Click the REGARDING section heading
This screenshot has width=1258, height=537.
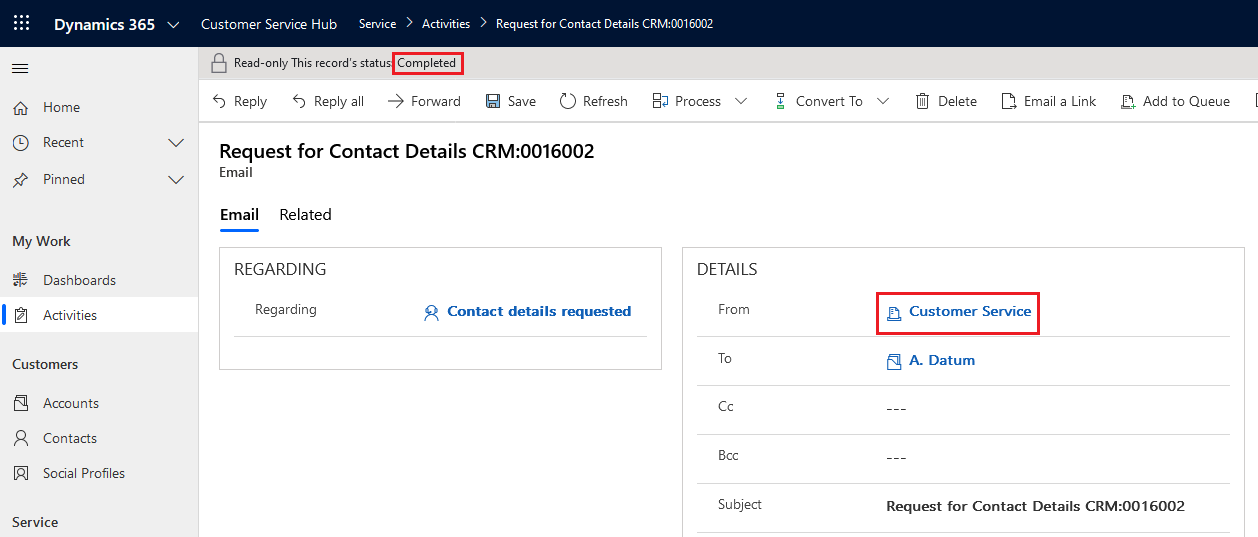click(280, 269)
